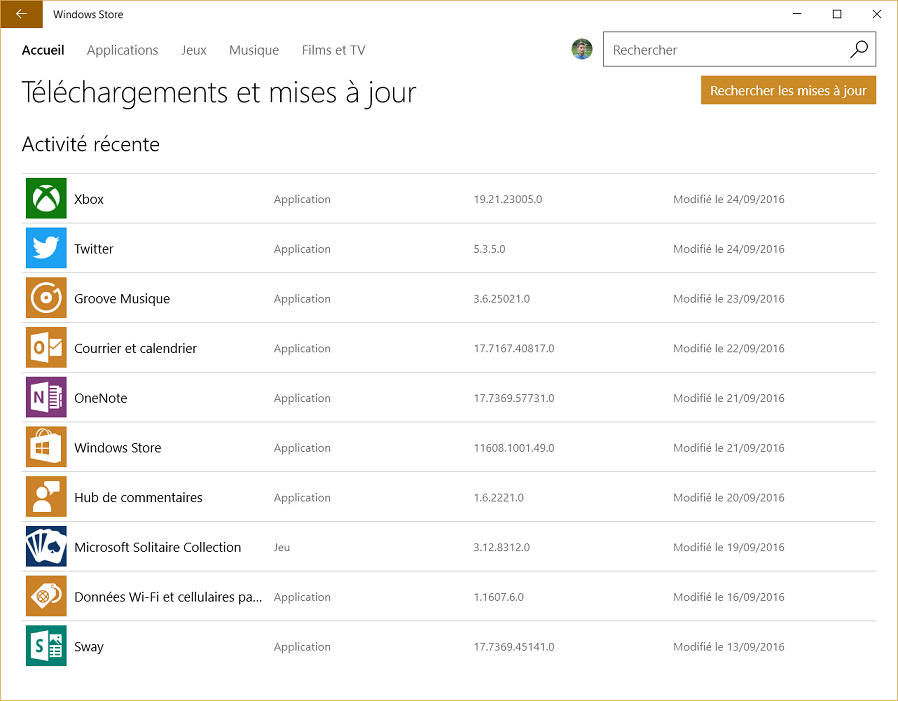
Task: Open Courrier et calendrier name link
Action: click(136, 348)
